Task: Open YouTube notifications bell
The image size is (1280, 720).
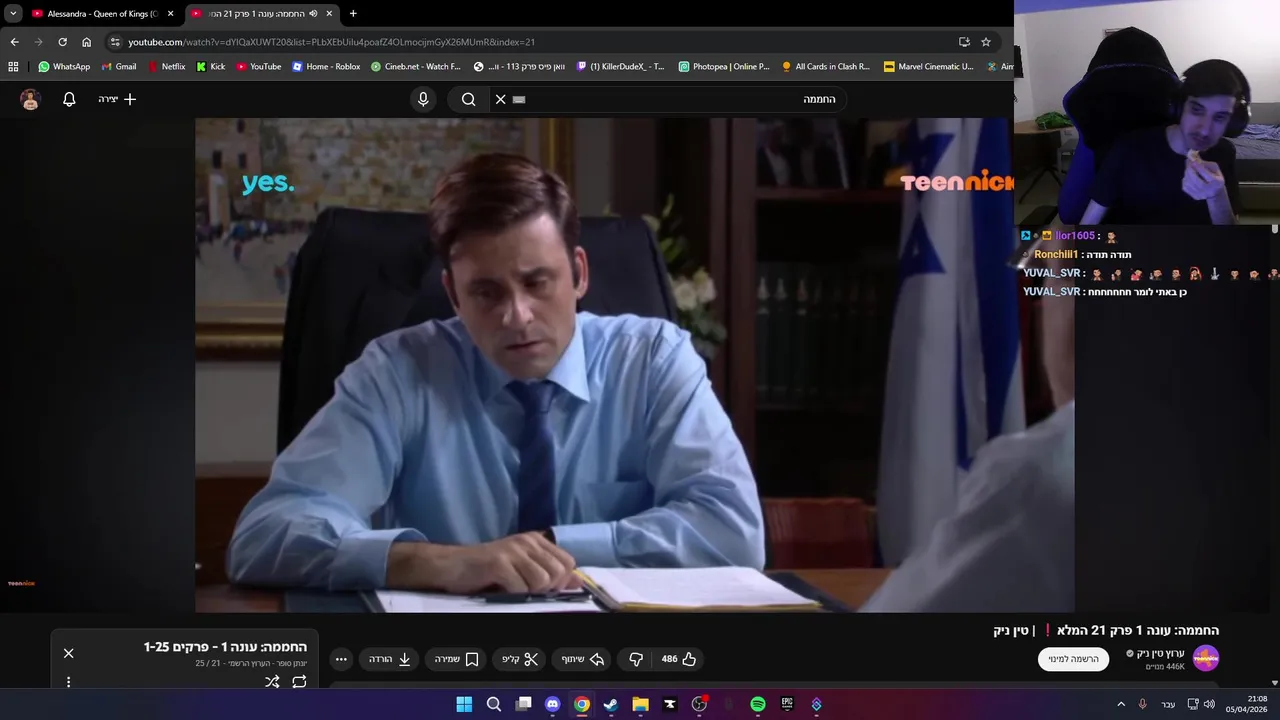Action: click(x=69, y=99)
